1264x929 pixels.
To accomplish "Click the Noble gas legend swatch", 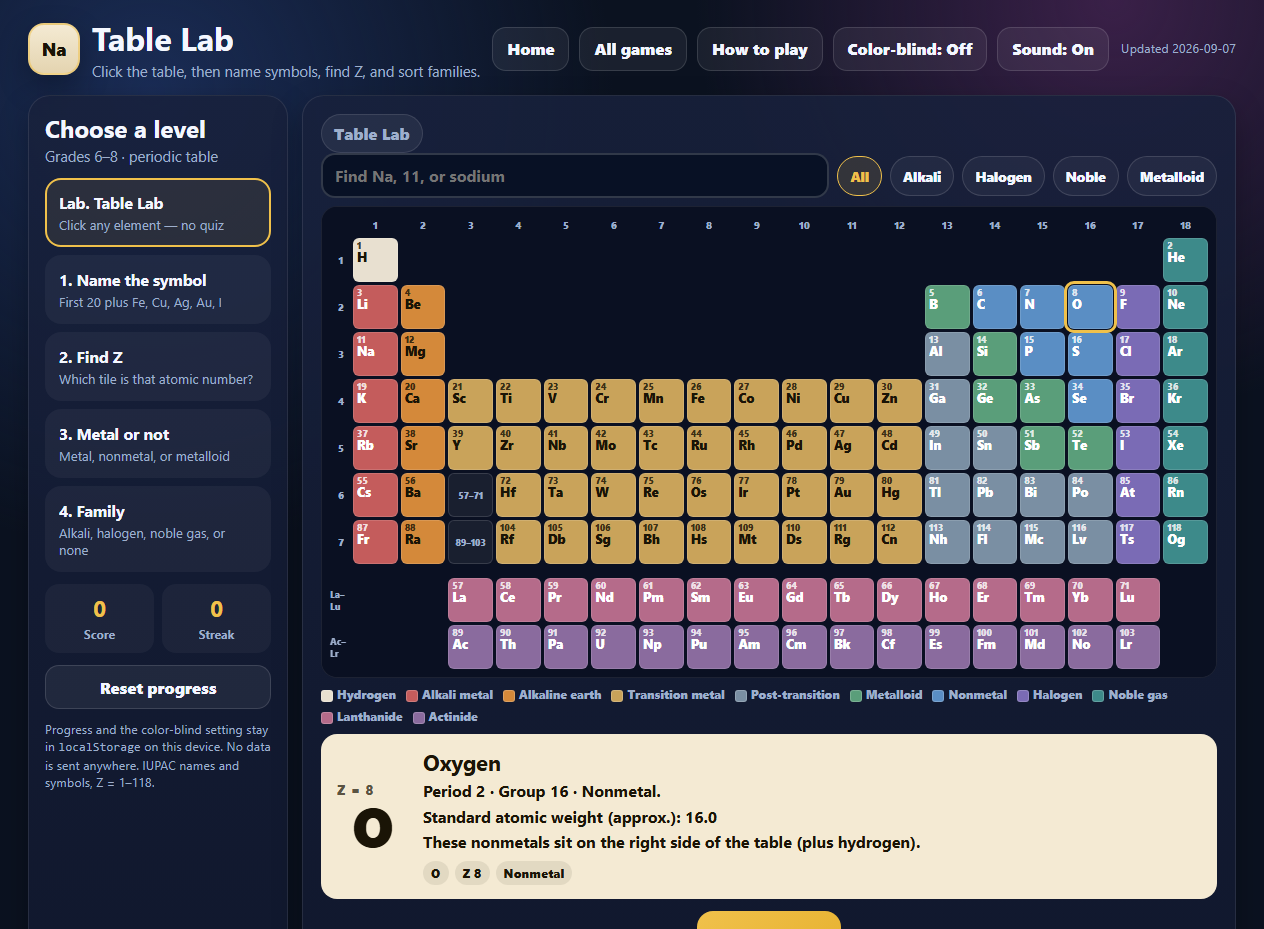I will tap(1098, 695).
